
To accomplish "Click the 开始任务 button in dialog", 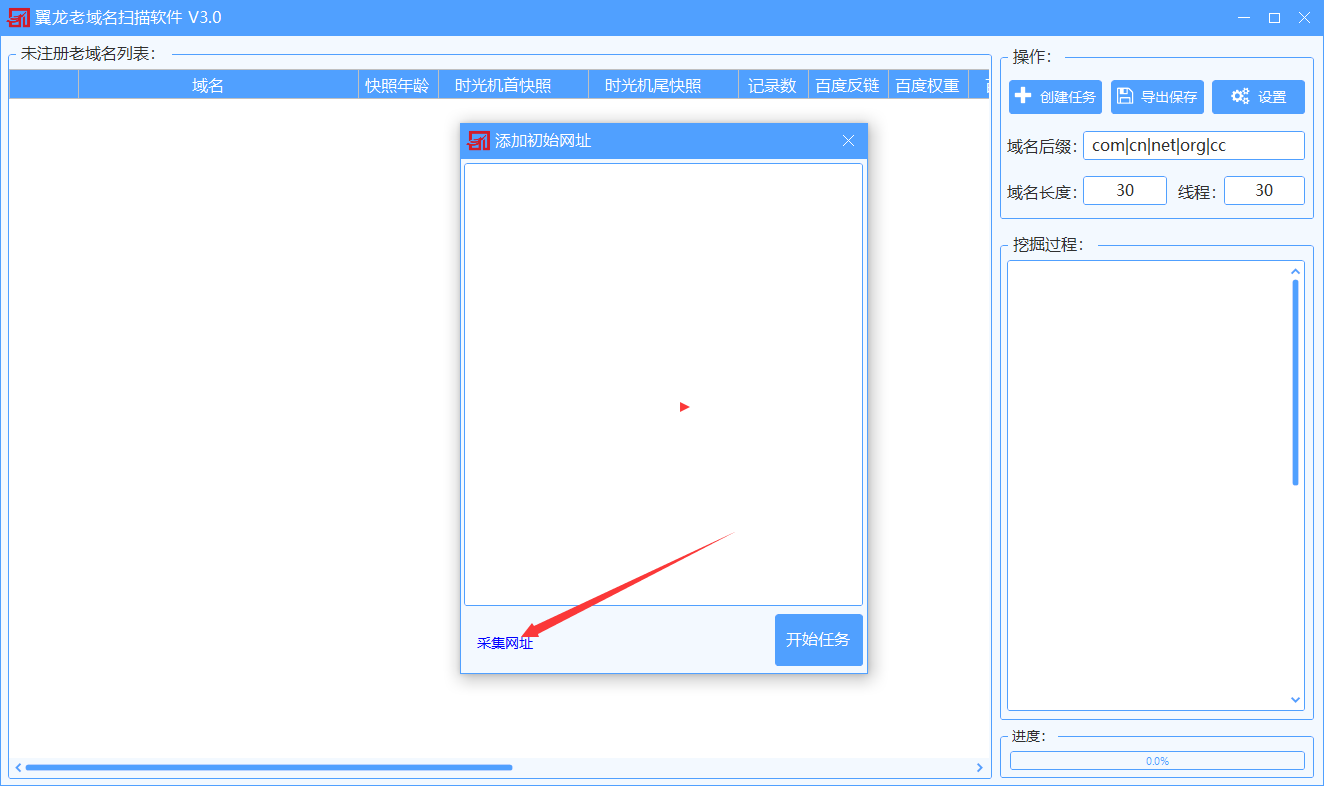I will tap(818, 640).
